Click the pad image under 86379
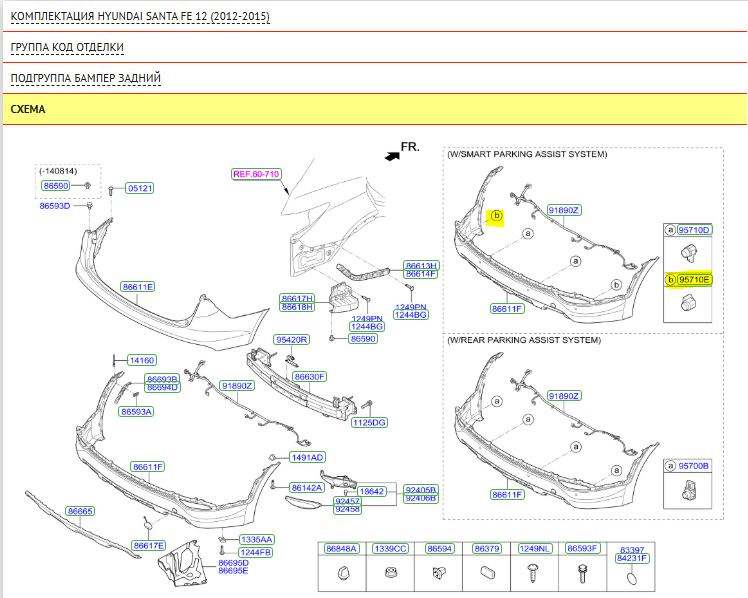 [x=487, y=572]
